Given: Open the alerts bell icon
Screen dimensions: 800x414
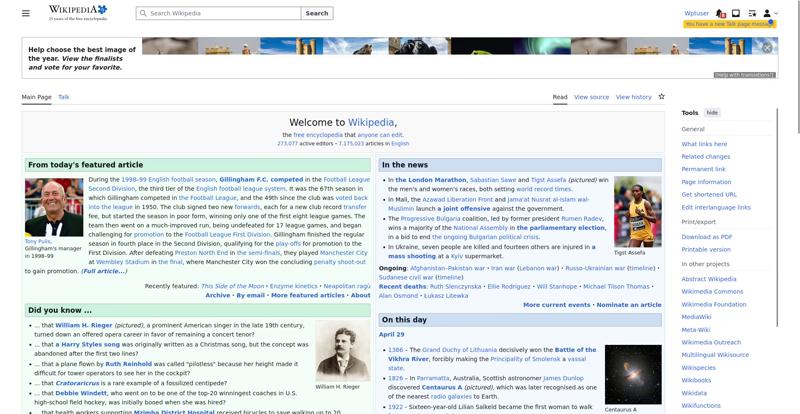Looking at the screenshot, I should click(x=721, y=13).
